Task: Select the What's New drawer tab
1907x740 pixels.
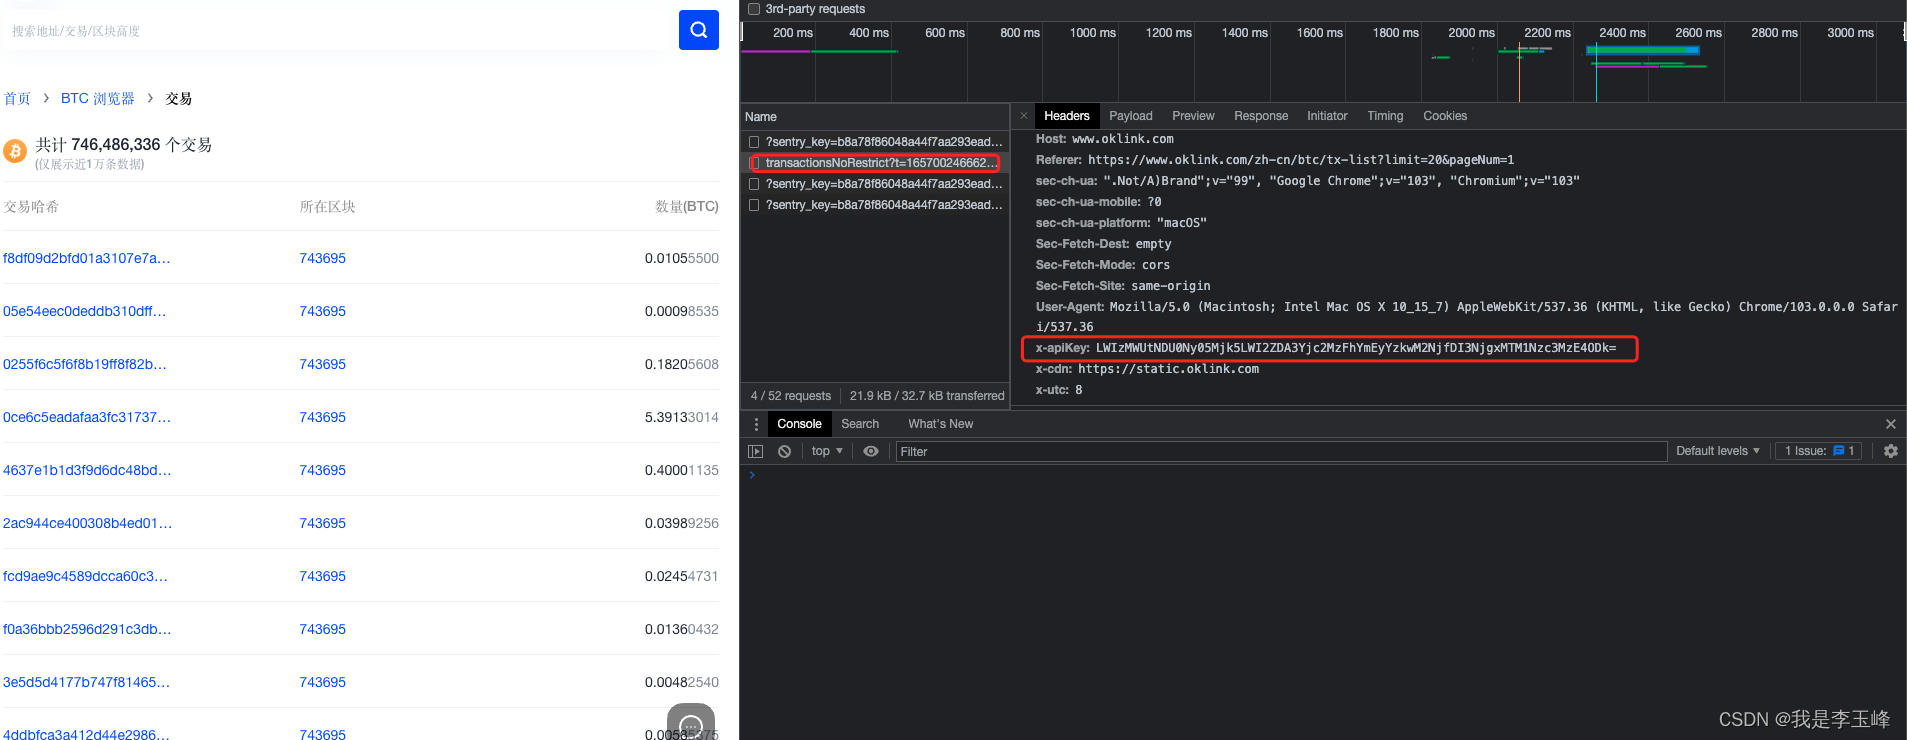Action: pos(940,424)
